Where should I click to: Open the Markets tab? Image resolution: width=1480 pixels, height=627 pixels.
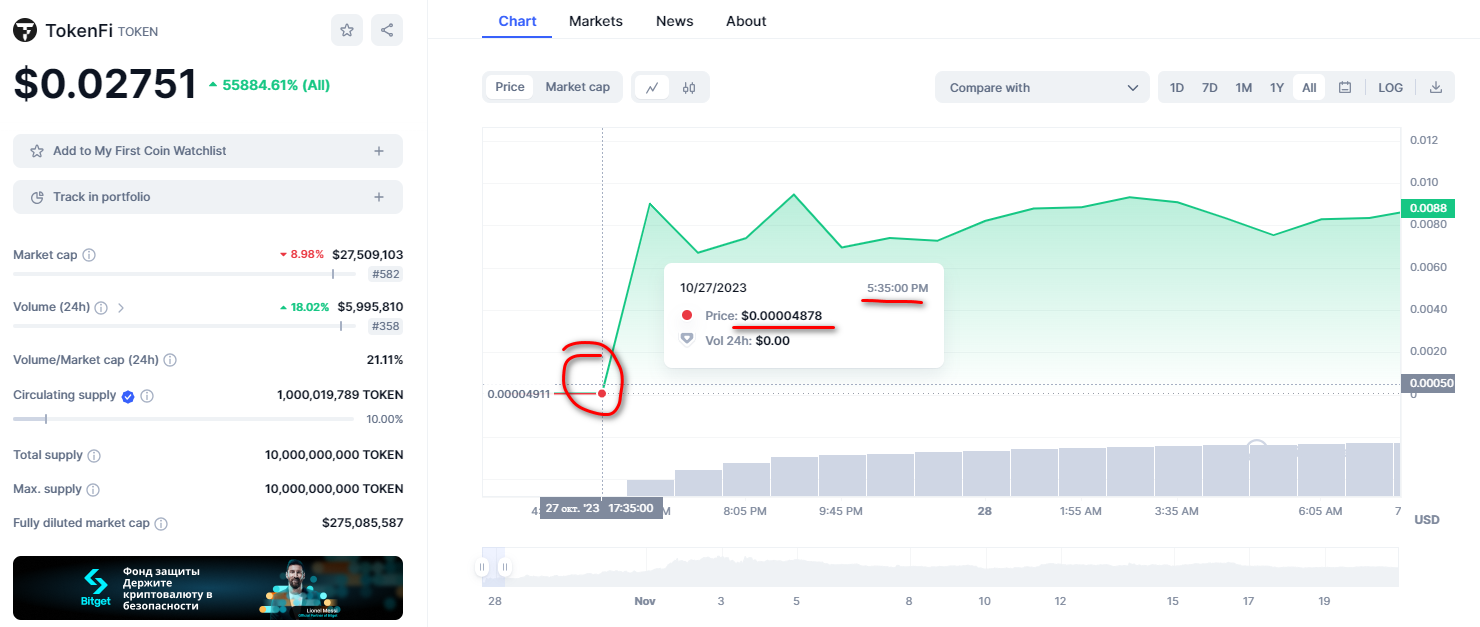595,21
